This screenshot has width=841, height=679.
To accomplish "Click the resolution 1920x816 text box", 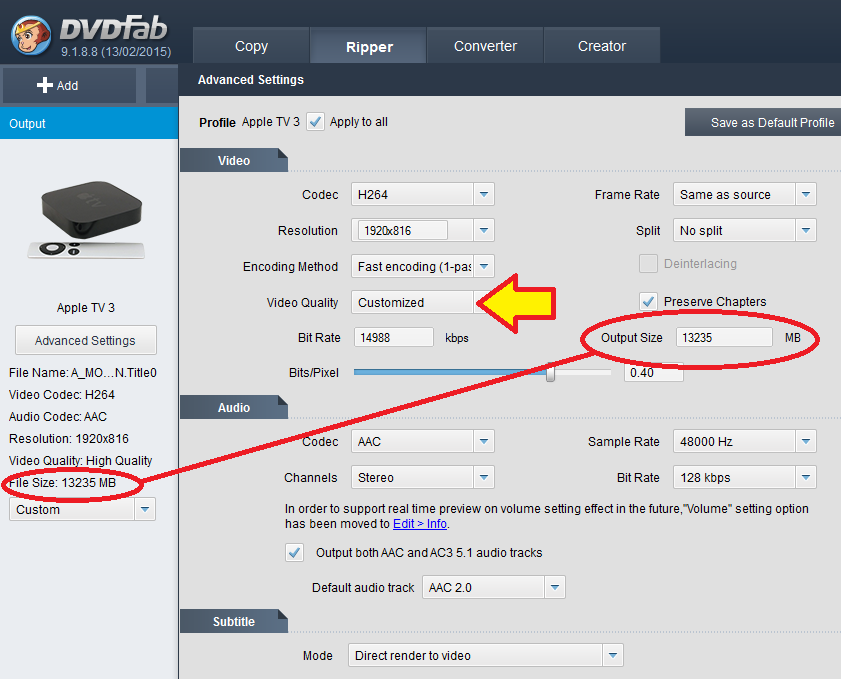I will coord(402,231).
